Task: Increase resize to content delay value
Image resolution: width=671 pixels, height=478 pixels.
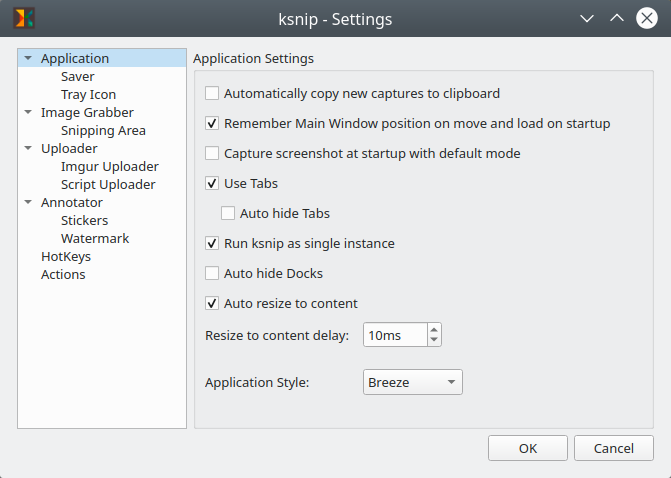Action: 433,329
